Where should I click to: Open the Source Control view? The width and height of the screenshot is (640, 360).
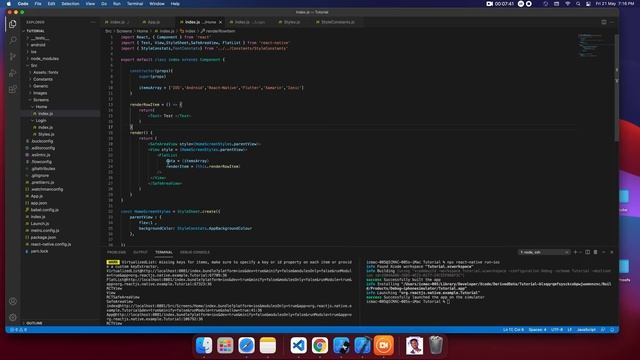13,56
